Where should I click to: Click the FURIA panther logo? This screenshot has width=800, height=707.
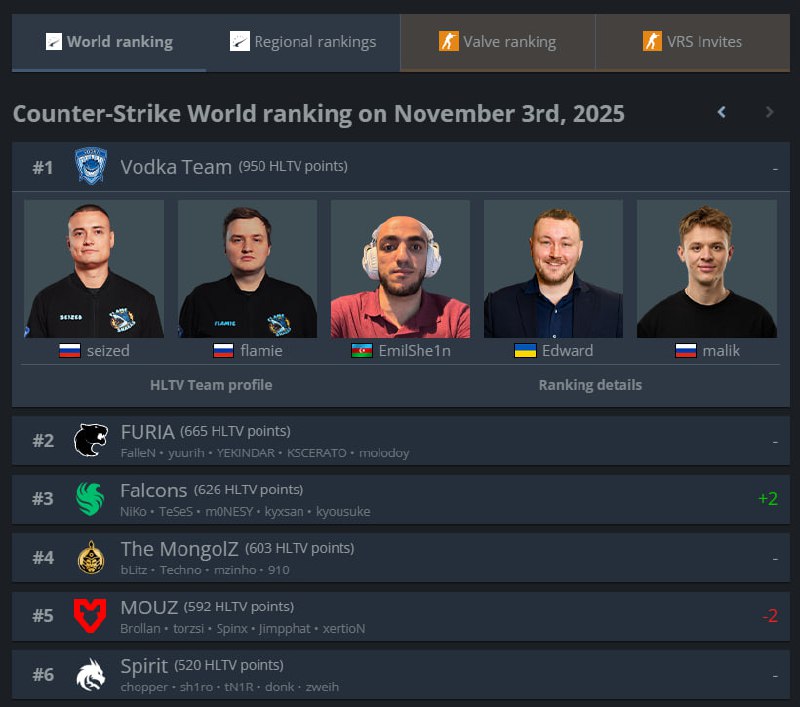(x=91, y=440)
